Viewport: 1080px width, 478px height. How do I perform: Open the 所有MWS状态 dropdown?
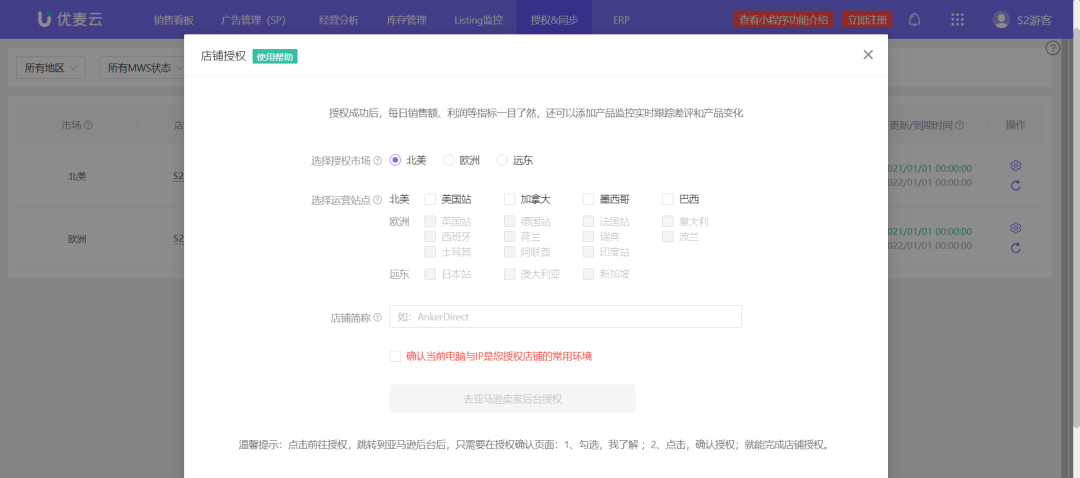click(145, 68)
